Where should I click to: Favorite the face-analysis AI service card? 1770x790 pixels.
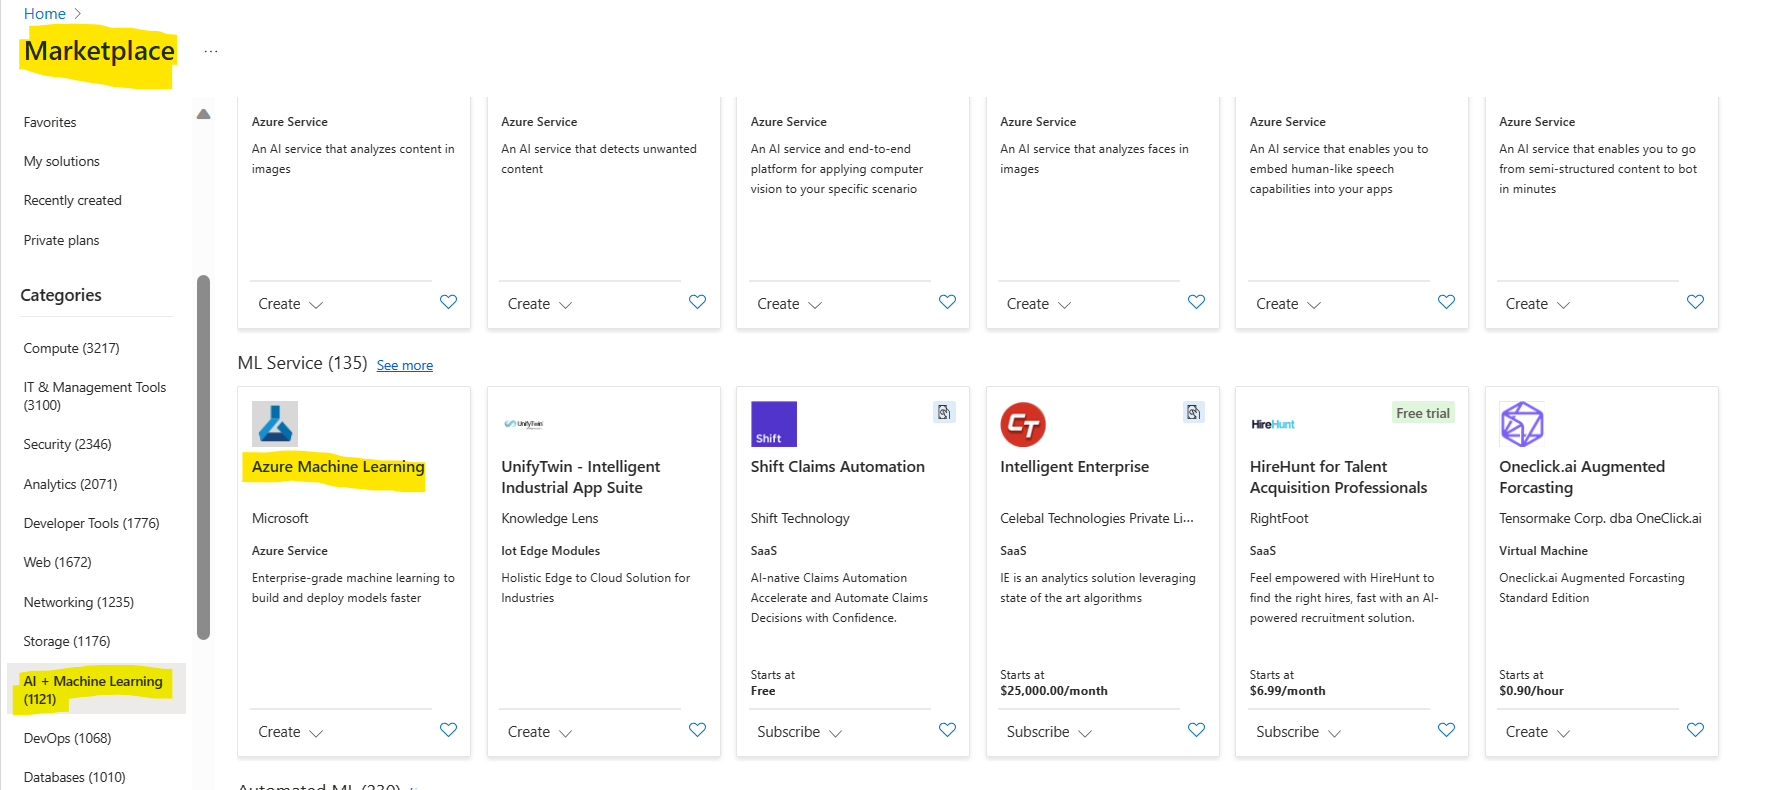coord(1196,302)
